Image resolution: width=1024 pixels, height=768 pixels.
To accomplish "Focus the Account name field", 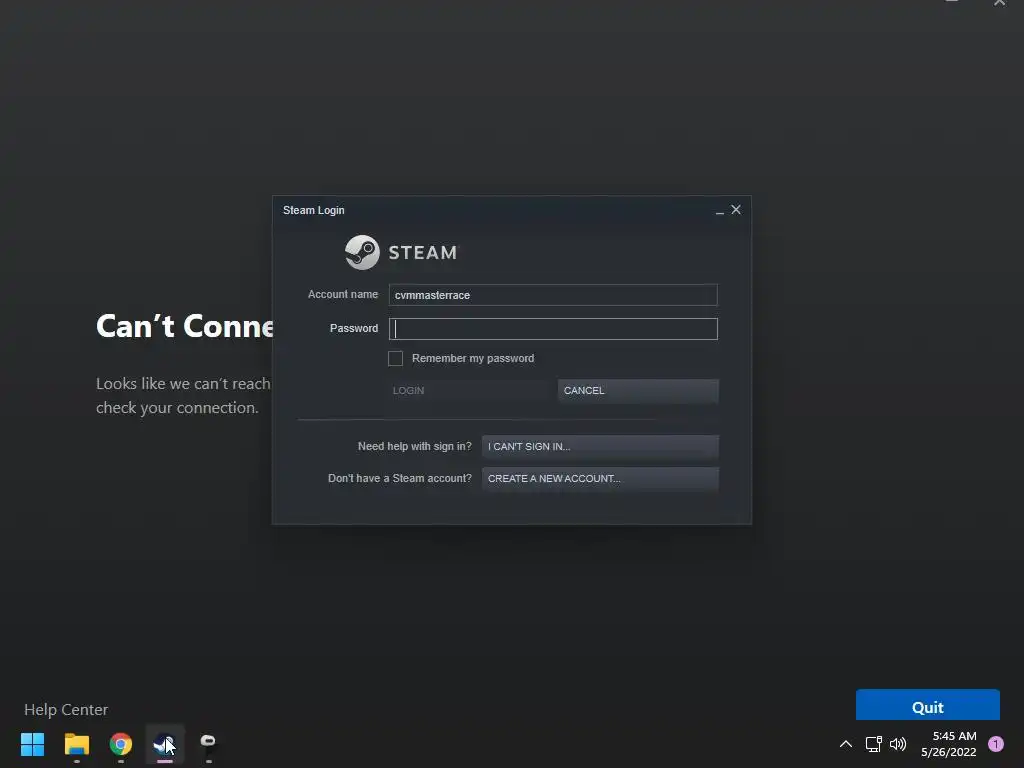I will 553,295.
